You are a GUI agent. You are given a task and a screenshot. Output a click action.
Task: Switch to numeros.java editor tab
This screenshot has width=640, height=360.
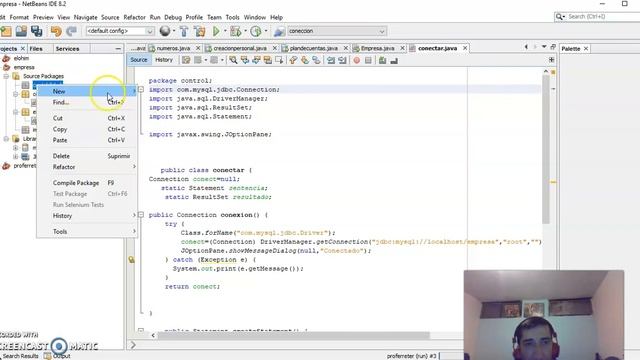click(173, 48)
